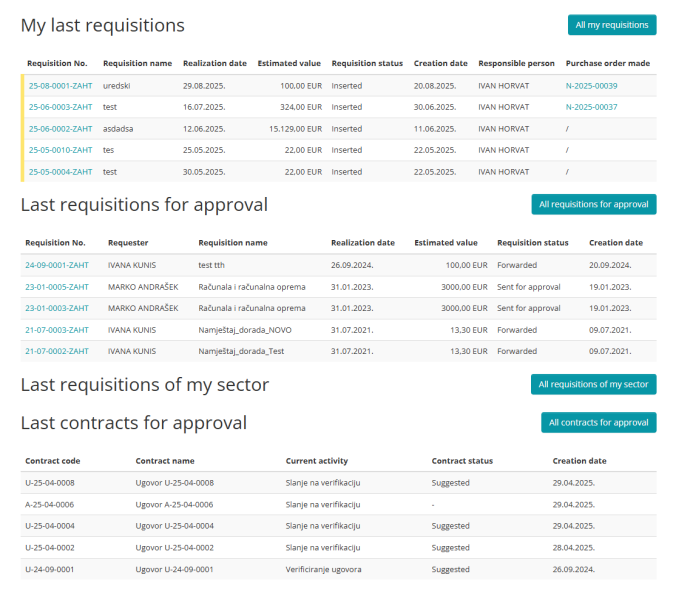This screenshot has height=597, width=673.
Task: Open All requisitions for approval
Action: click(x=593, y=204)
